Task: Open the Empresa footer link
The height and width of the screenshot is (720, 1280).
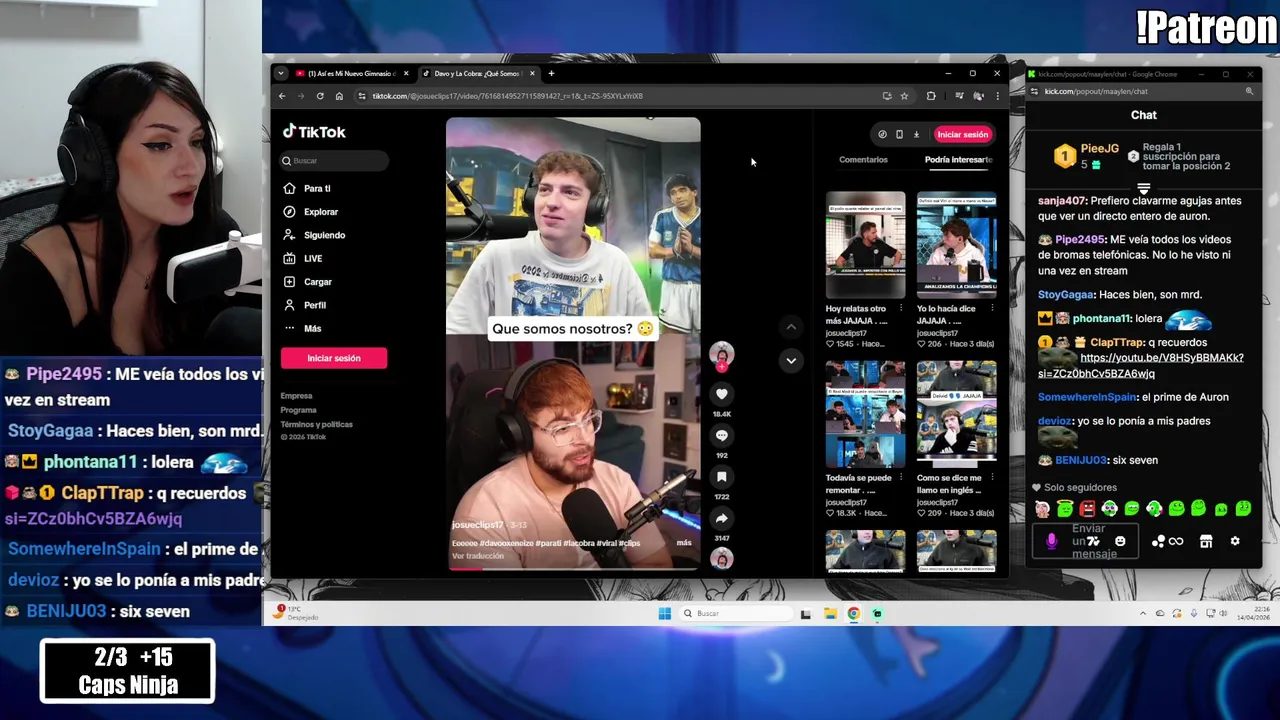Action: coord(296,396)
